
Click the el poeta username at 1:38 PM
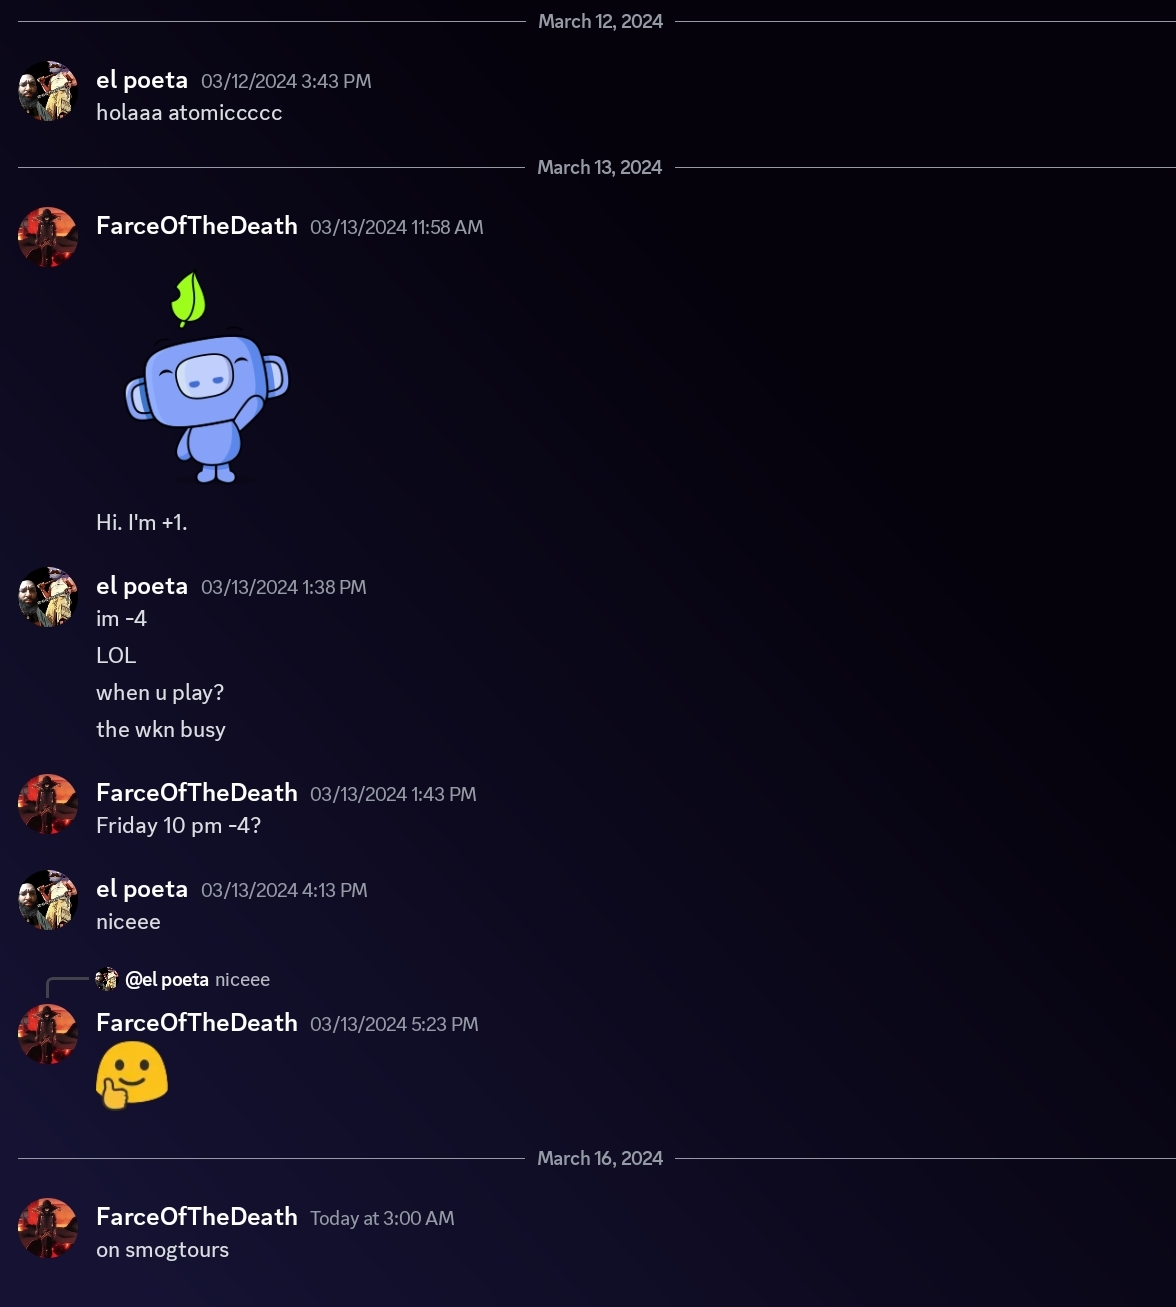tap(142, 586)
